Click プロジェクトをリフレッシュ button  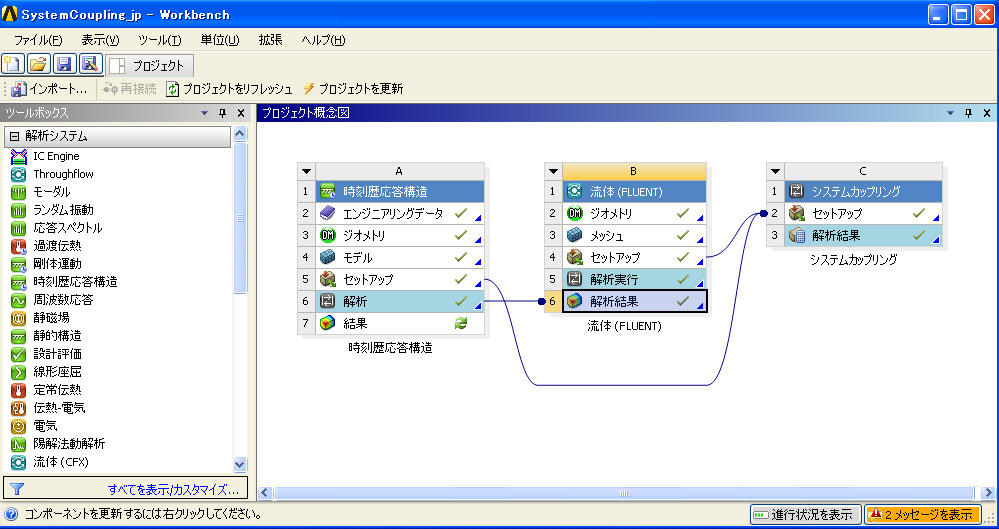pyautogui.click(x=229, y=89)
